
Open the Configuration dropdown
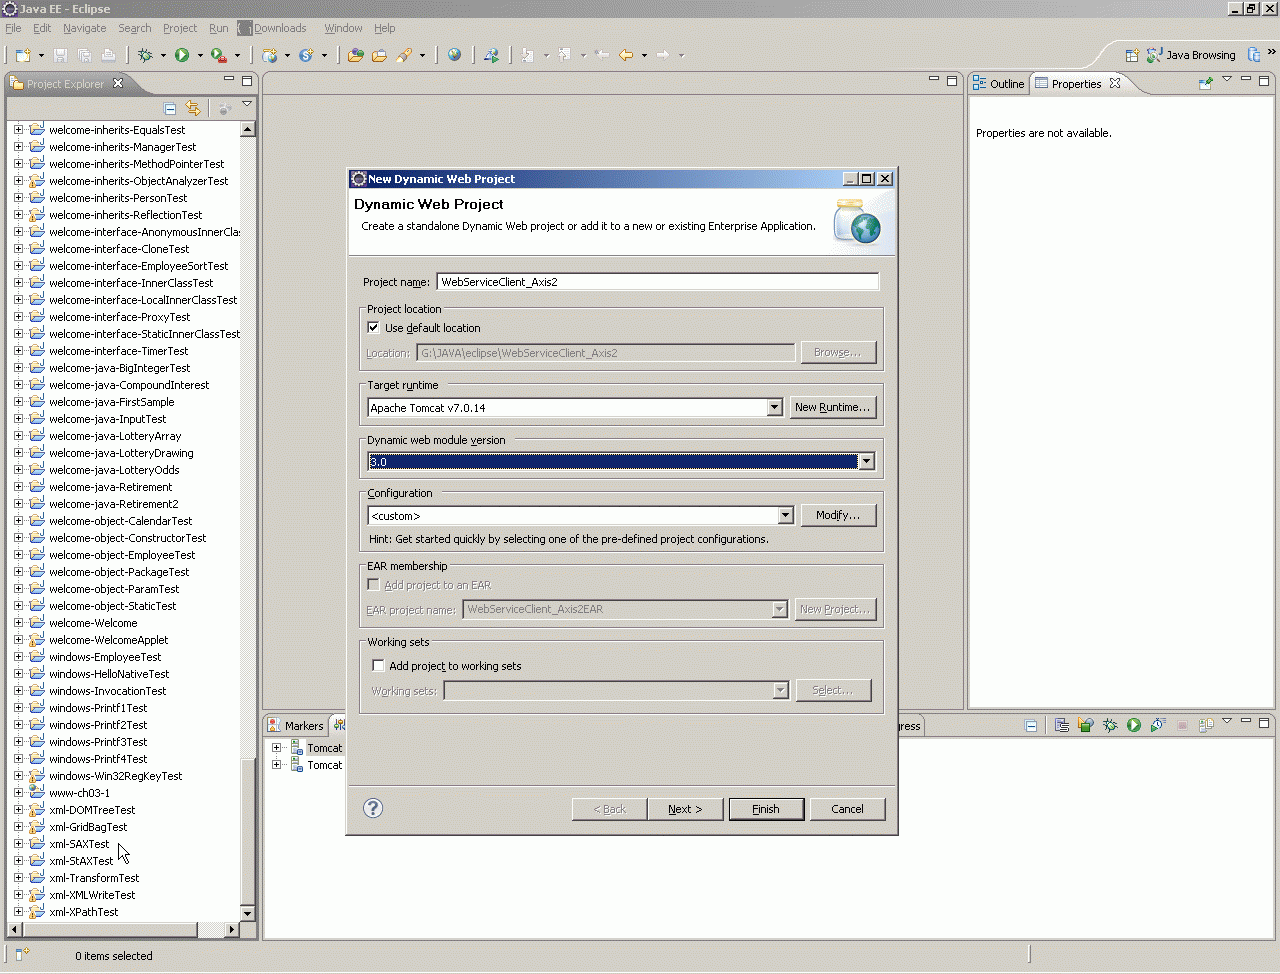[785, 516]
